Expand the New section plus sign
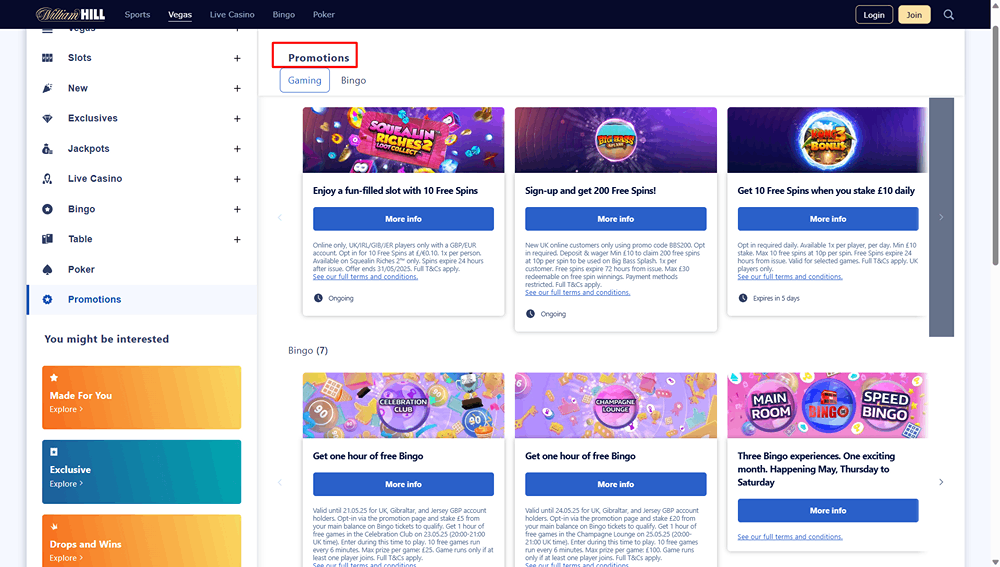The height and width of the screenshot is (567, 1000). 237,89
